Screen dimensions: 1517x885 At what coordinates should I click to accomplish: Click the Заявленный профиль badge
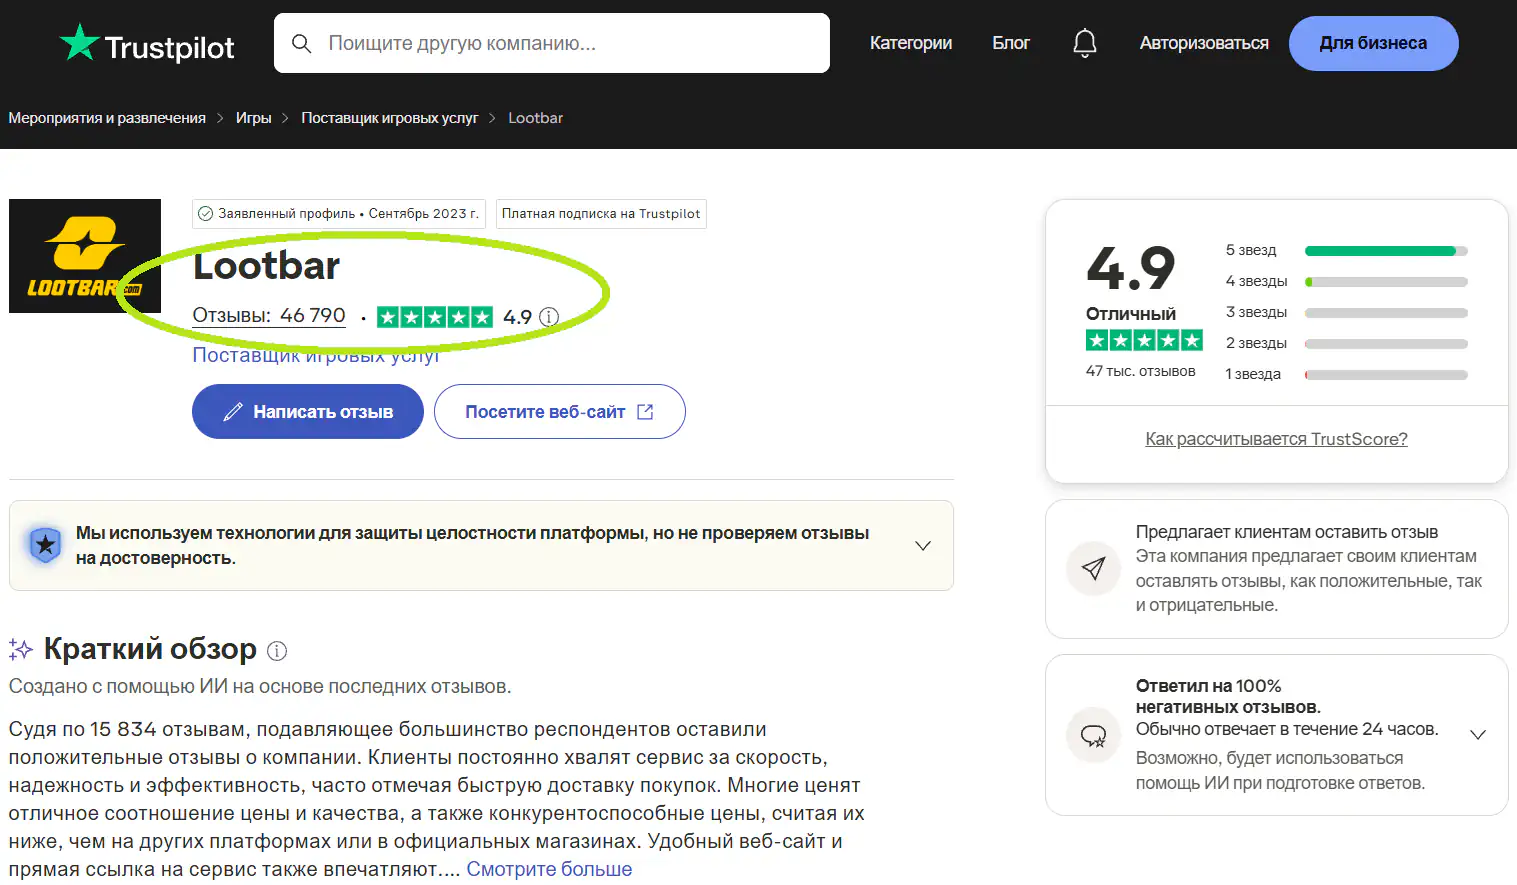[x=339, y=214]
